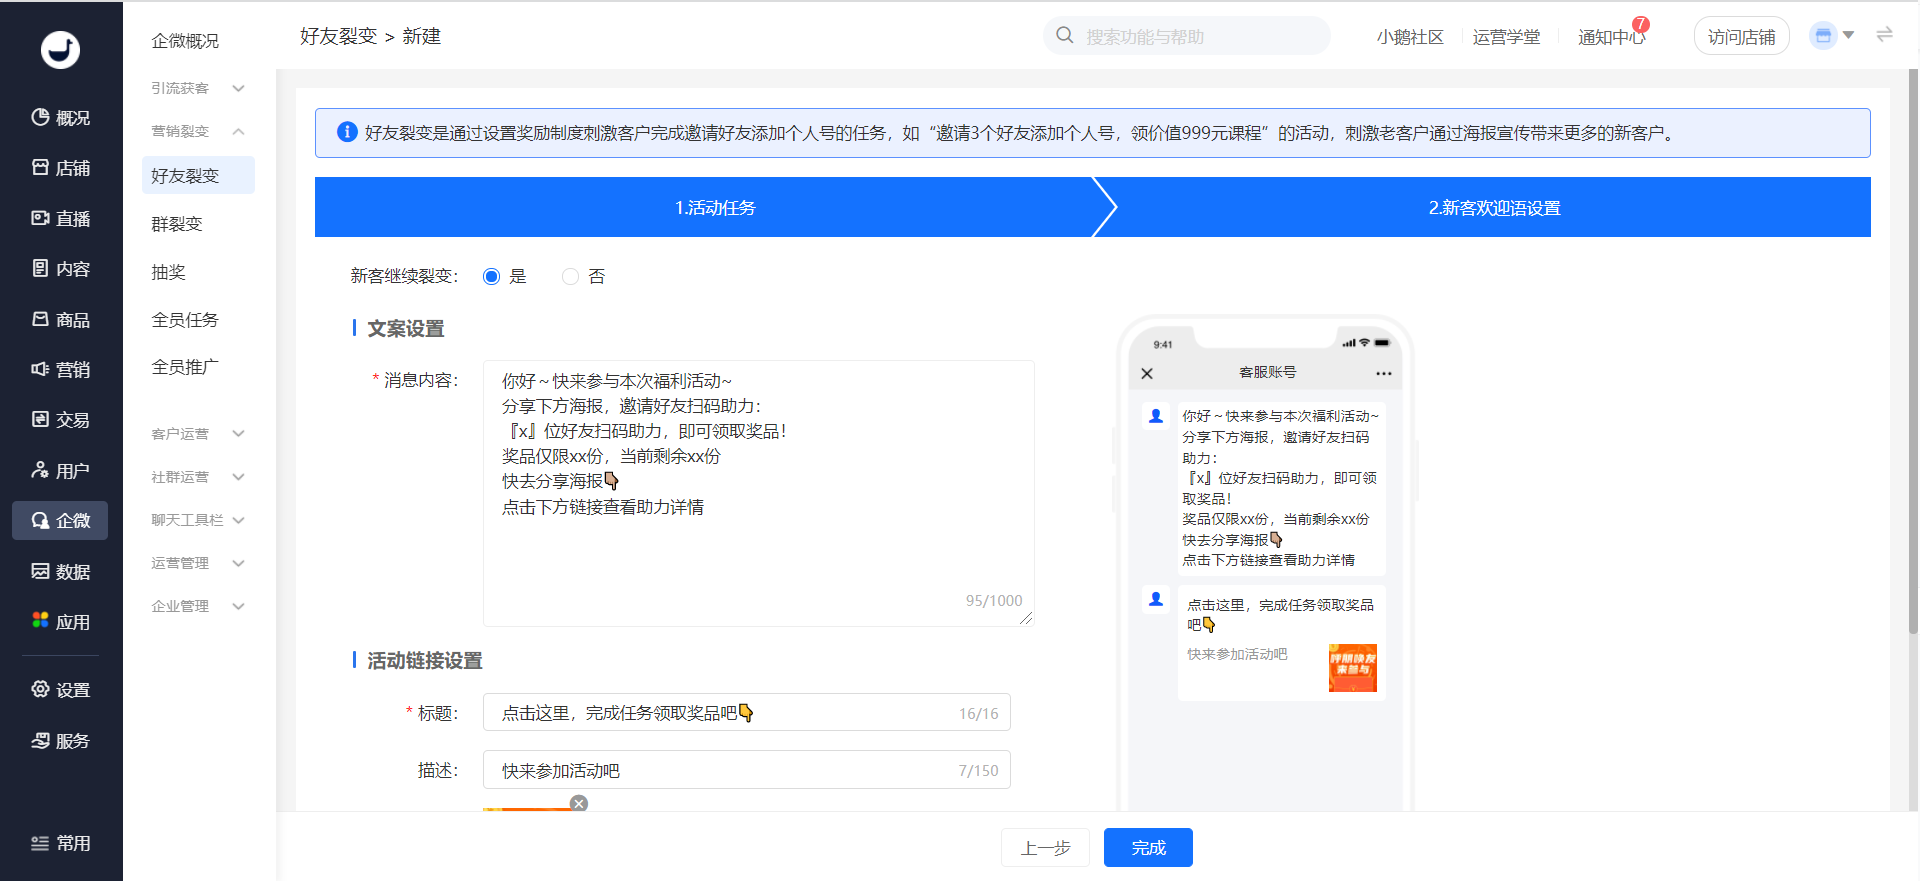Go to step 2.新客欢迎语设置
Viewport: 1920px width, 881px height.
point(1494,207)
